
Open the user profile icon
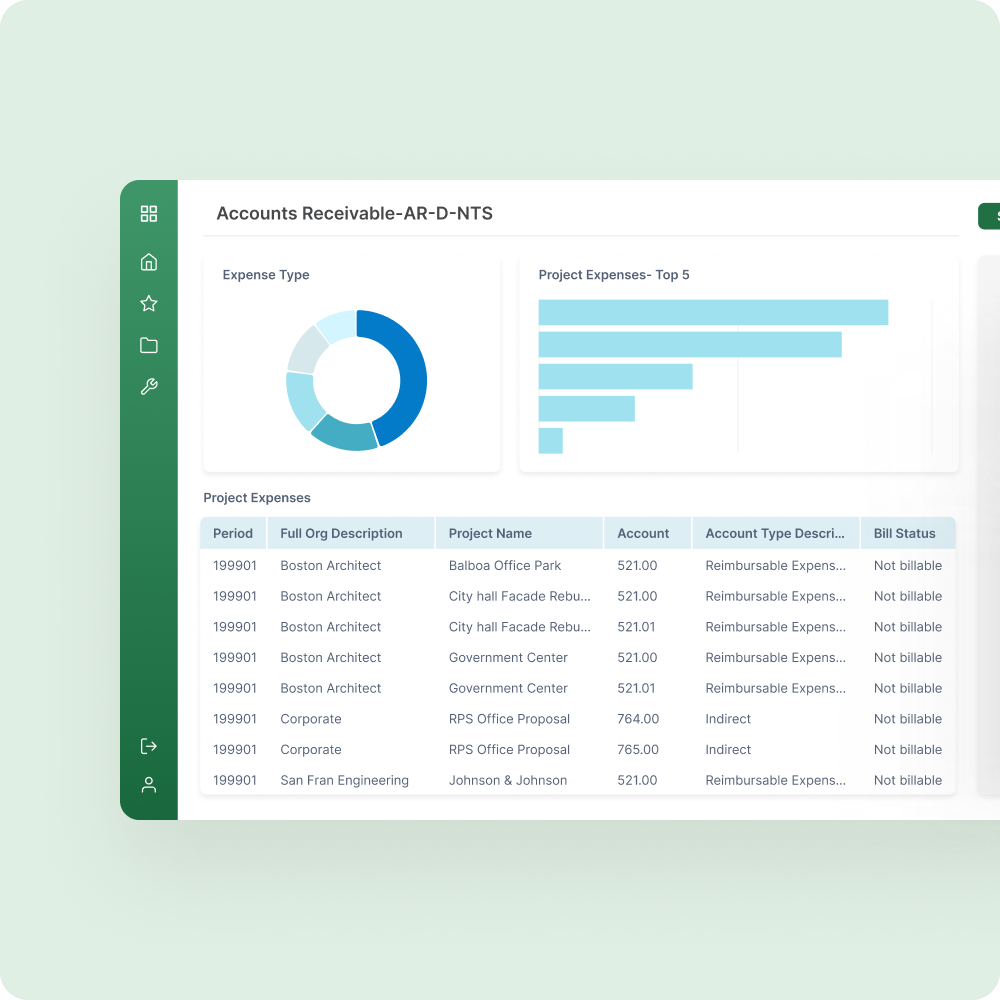click(x=149, y=785)
